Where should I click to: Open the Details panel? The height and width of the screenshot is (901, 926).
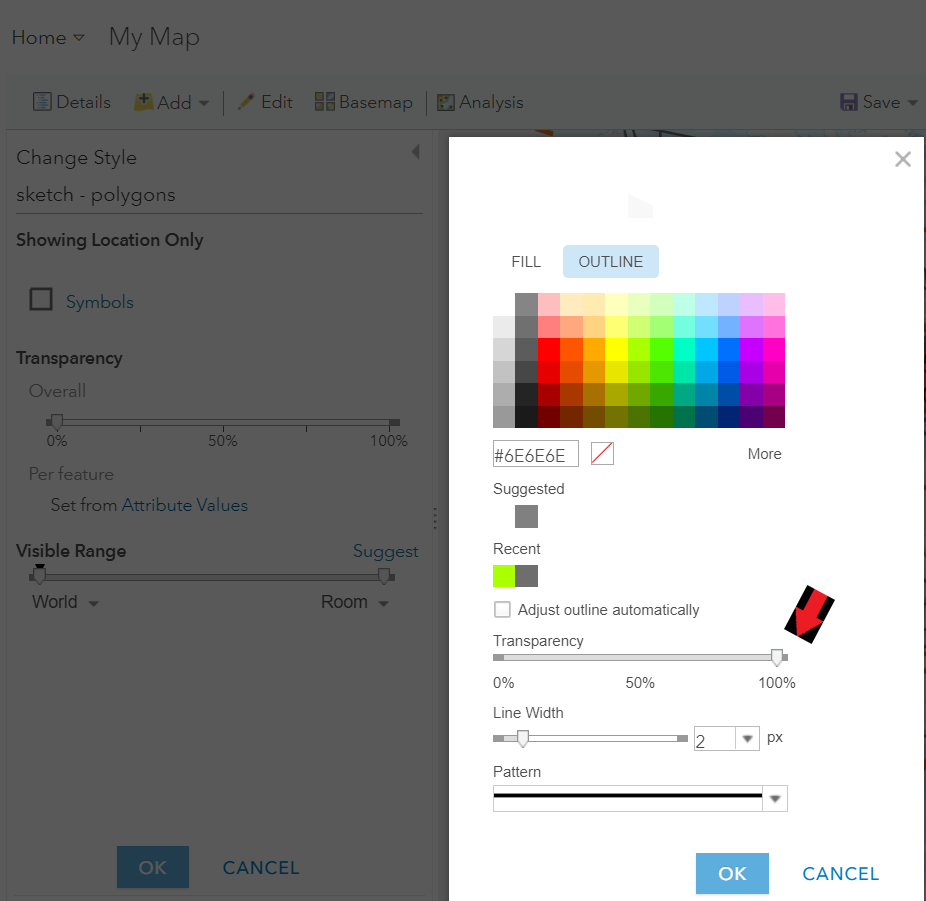[x=71, y=101]
